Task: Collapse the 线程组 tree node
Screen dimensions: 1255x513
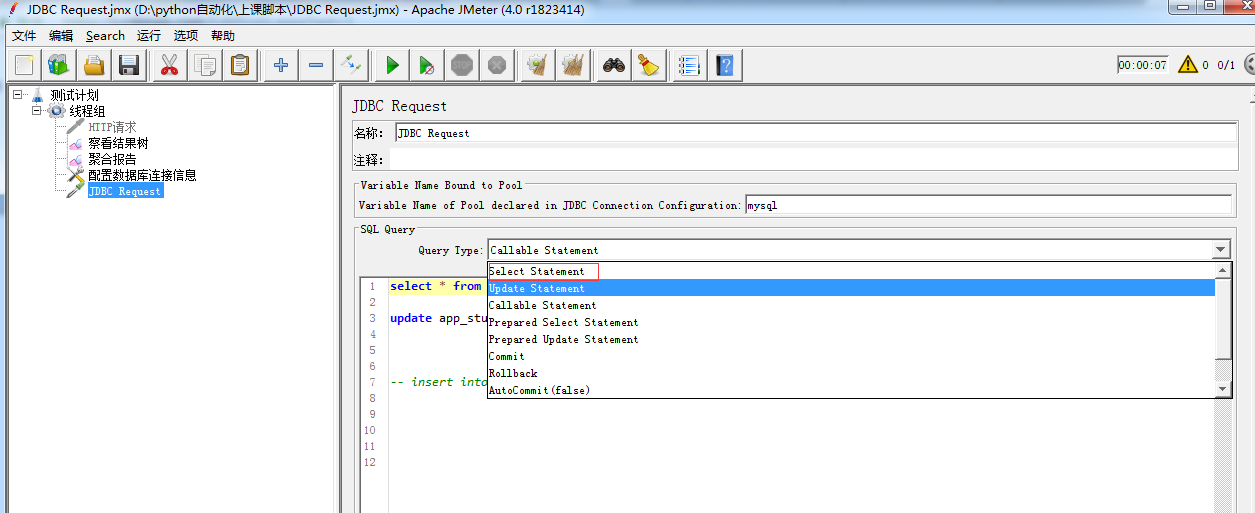Action: [x=36, y=111]
